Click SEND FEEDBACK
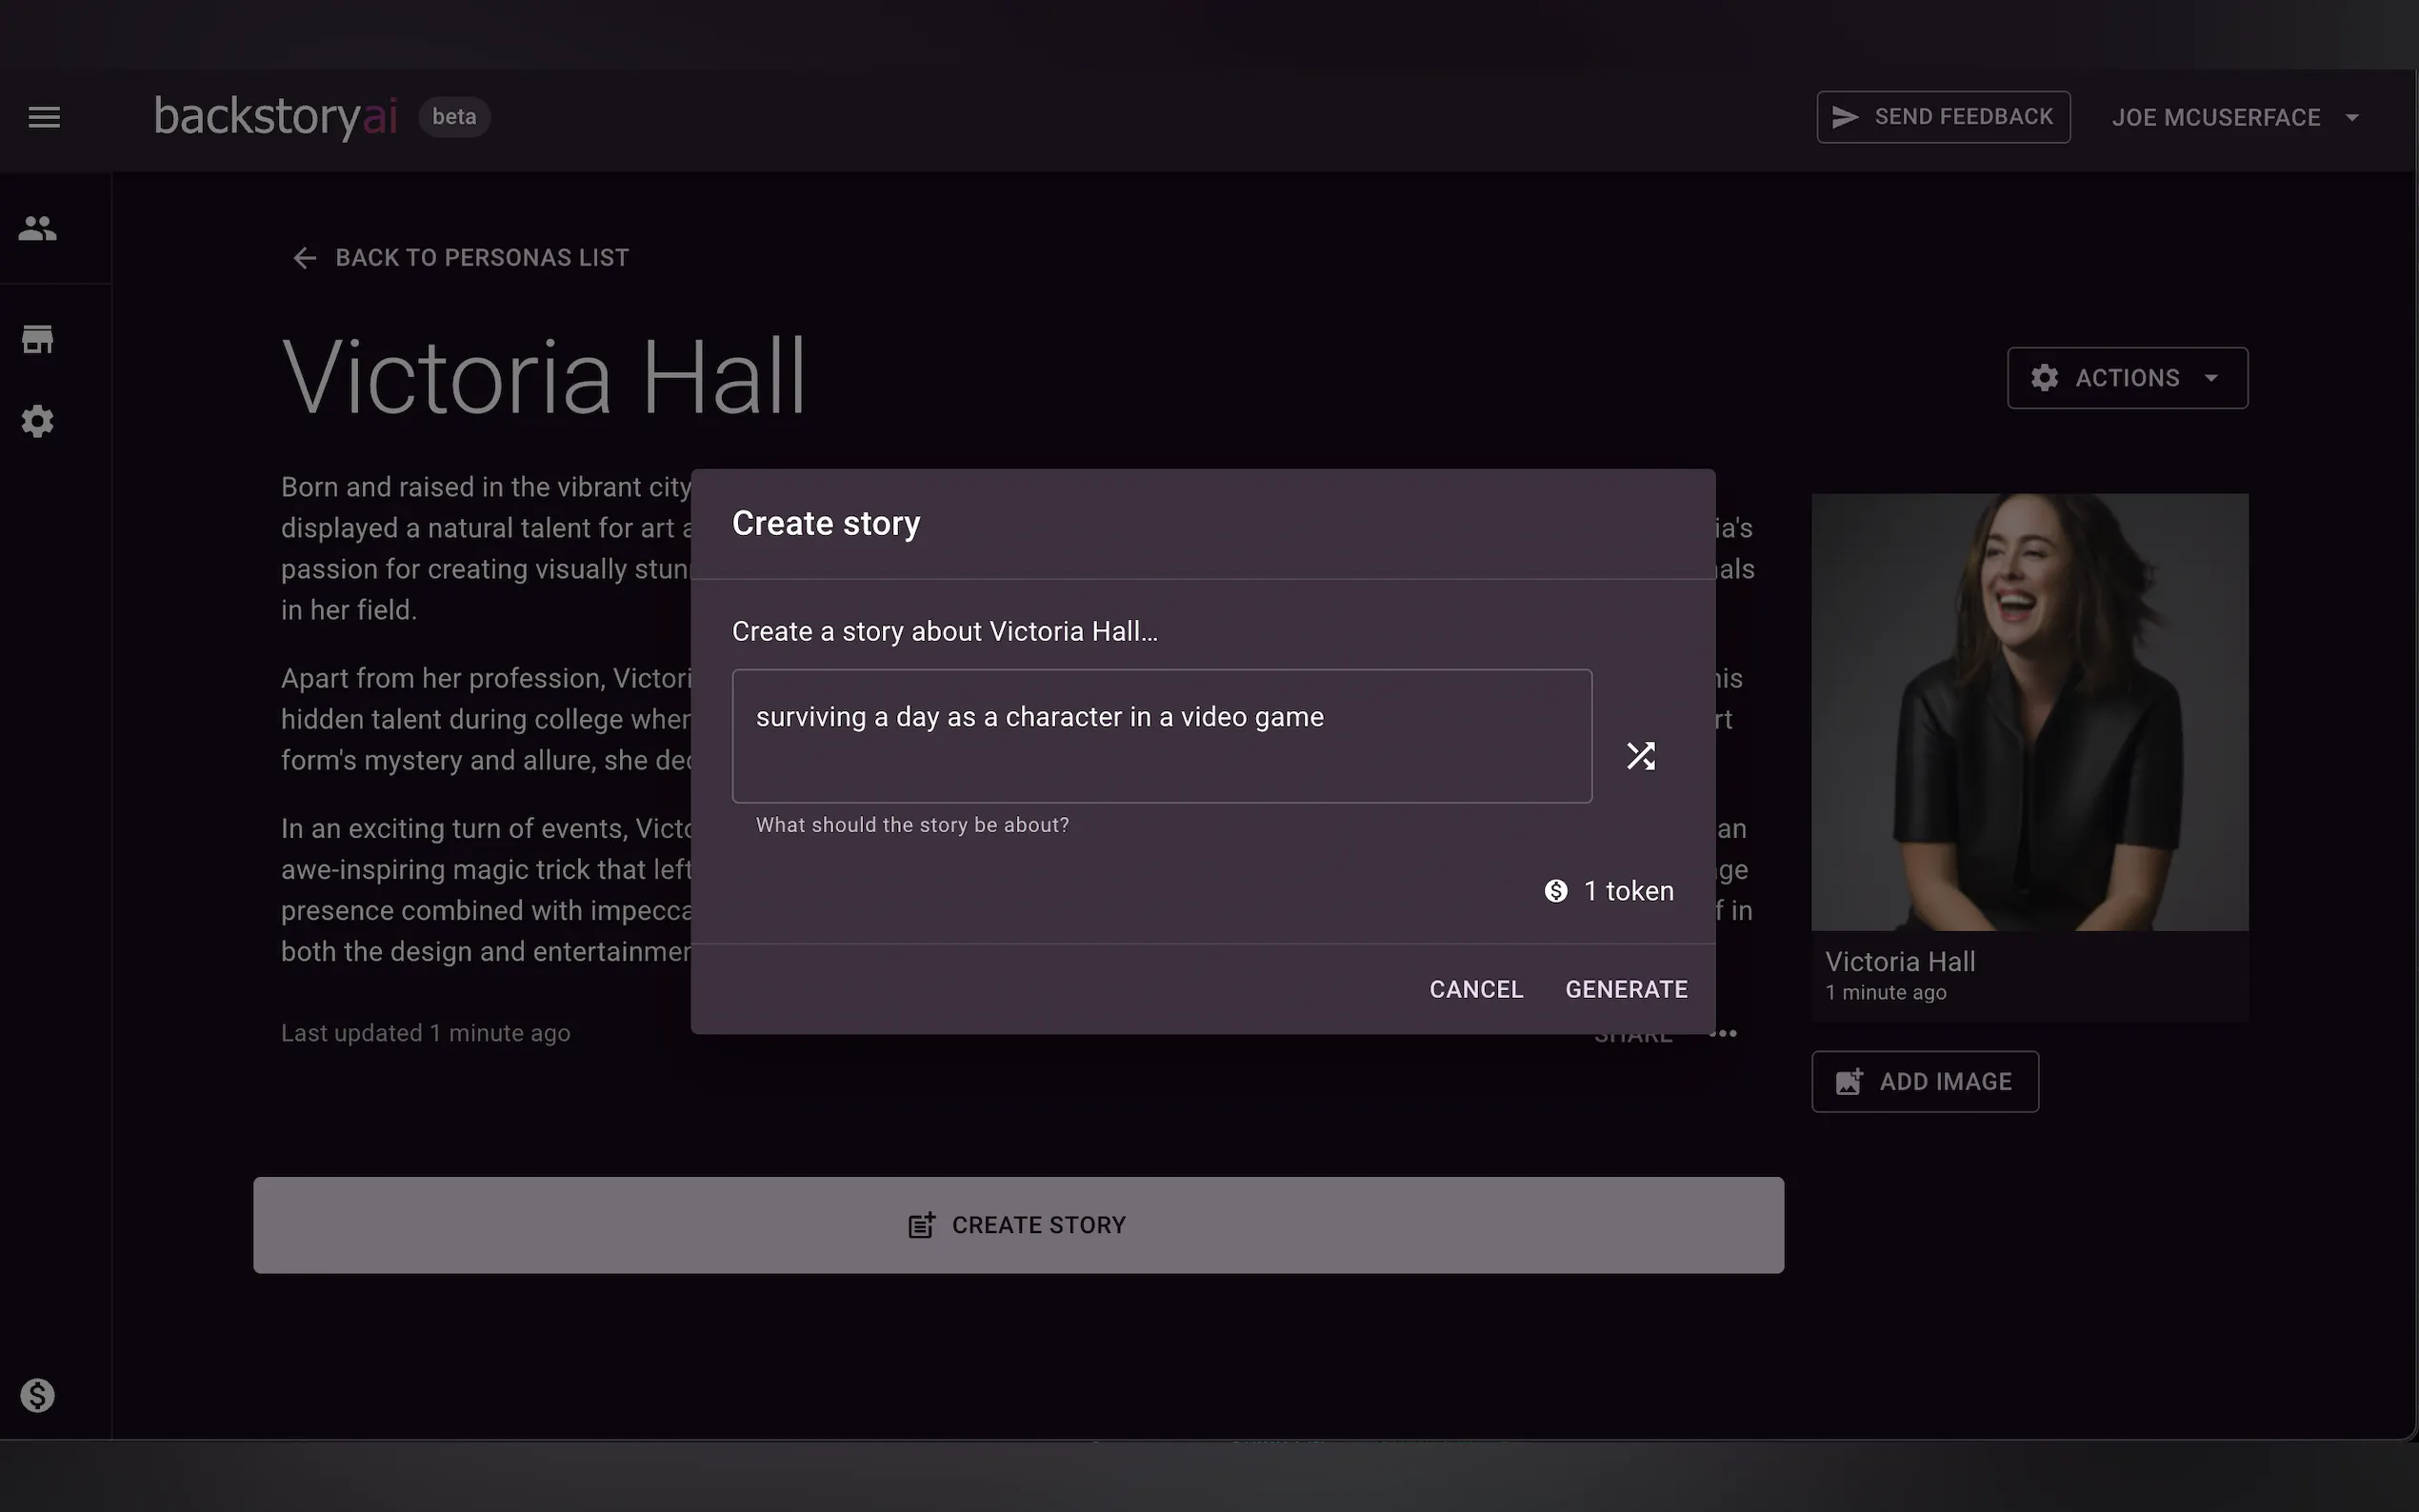Image resolution: width=2419 pixels, height=1512 pixels. point(1943,116)
